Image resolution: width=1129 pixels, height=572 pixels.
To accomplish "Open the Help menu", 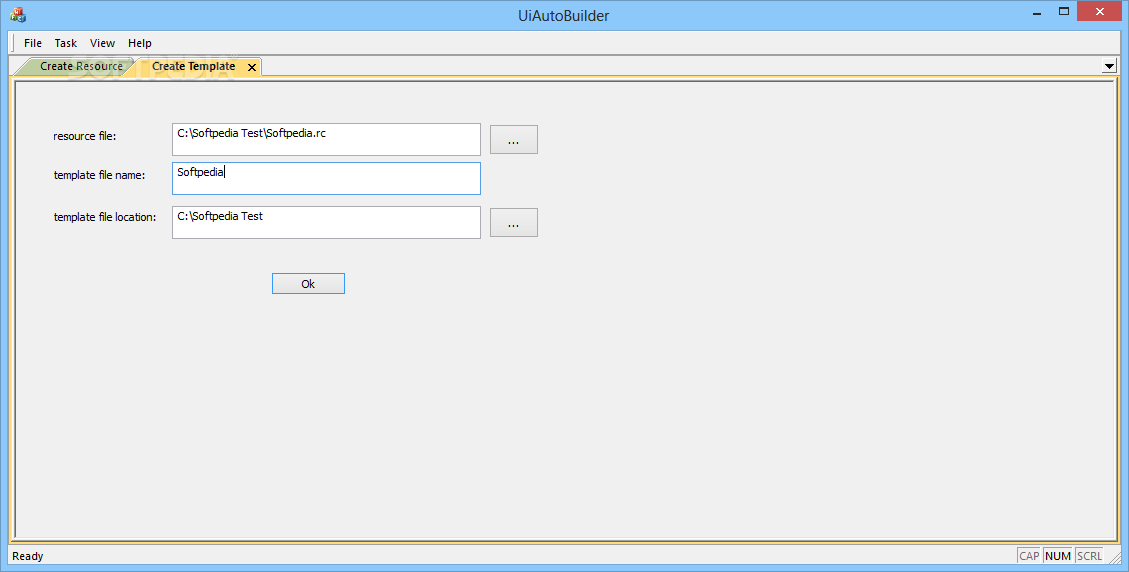I will pyautogui.click(x=140, y=43).
